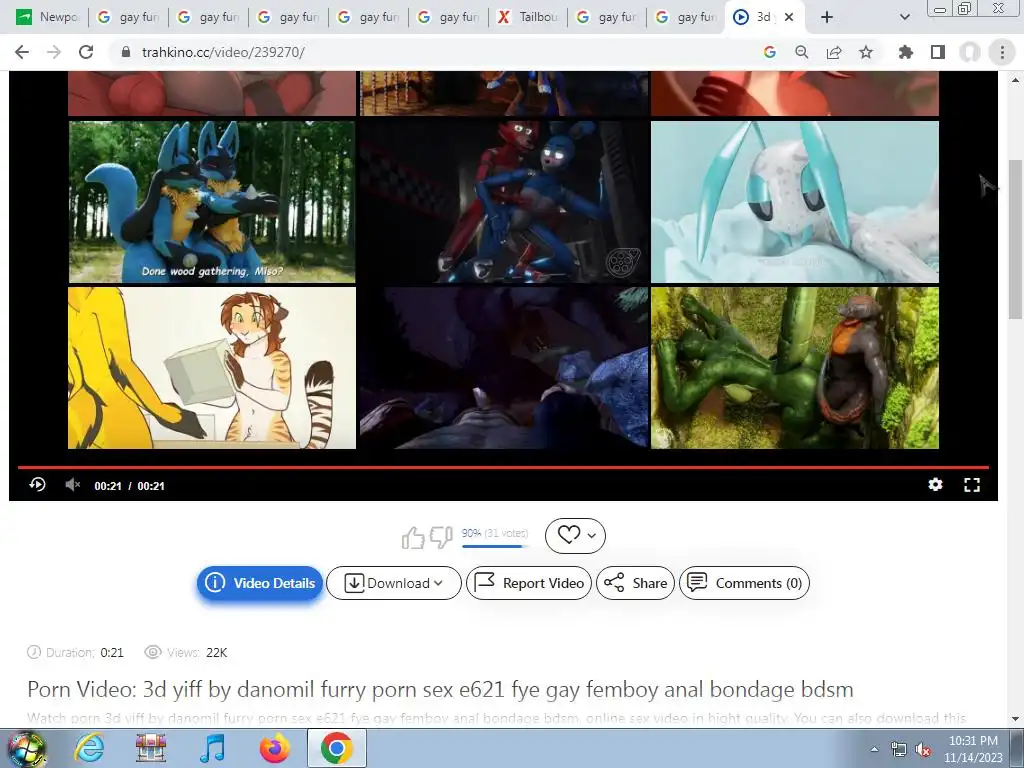Viewport: 1024px width, 768px height.
Task: Open the Windows Start menu
Action: coord(26,748)
